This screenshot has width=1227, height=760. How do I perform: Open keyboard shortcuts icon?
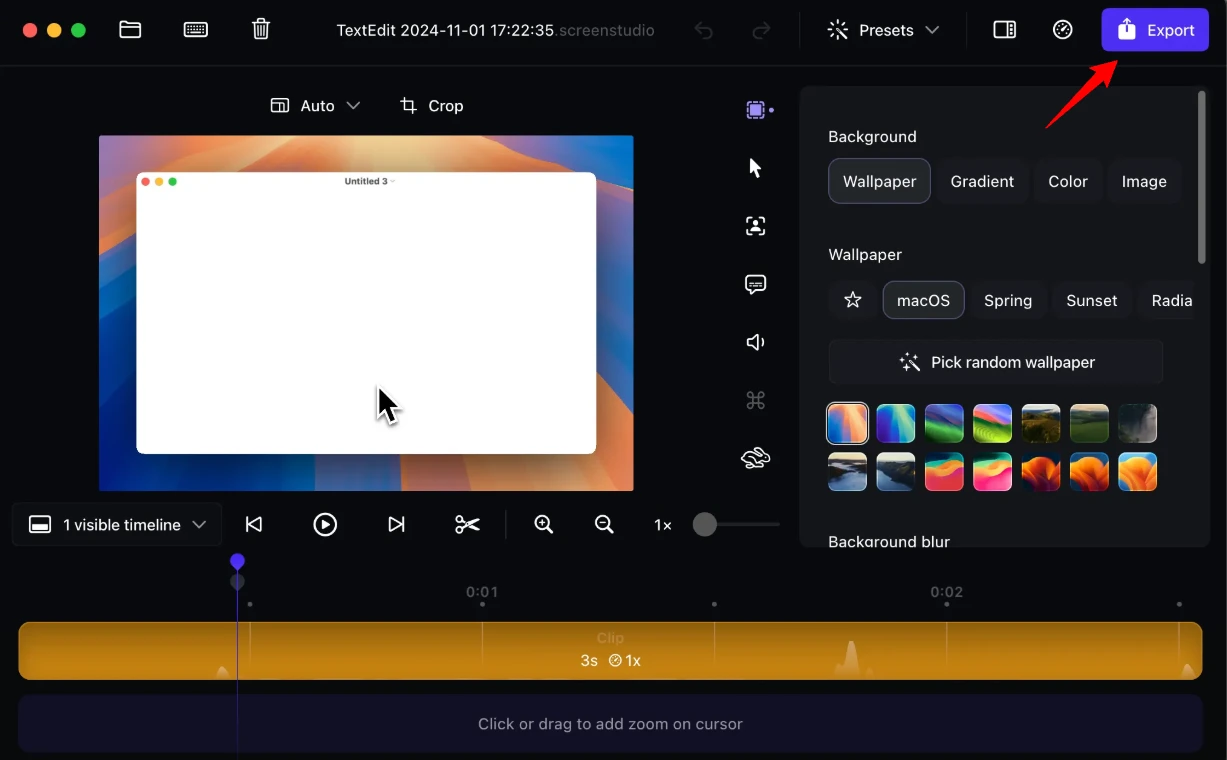pos(196,30)
